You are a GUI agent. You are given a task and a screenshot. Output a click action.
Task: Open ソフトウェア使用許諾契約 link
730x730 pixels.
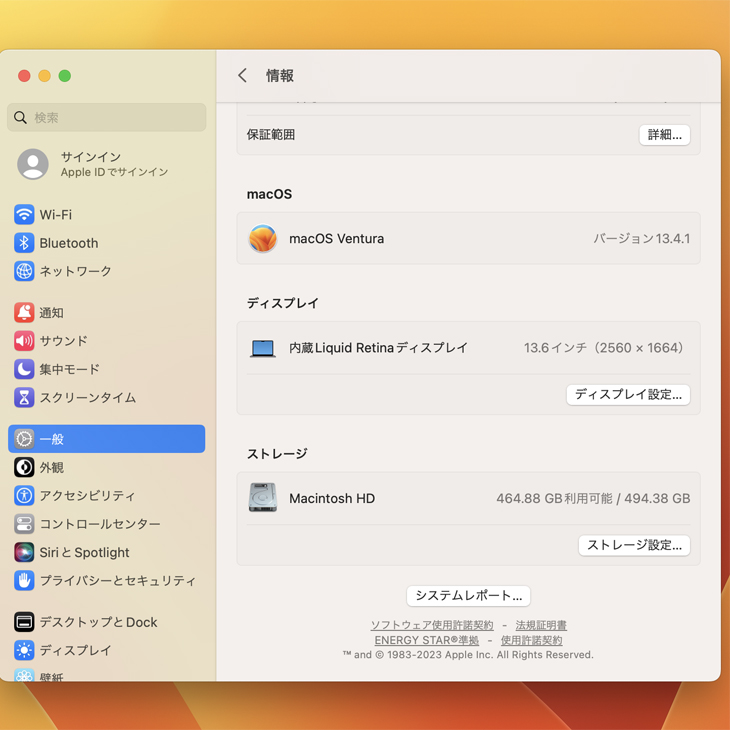[431, 625]
